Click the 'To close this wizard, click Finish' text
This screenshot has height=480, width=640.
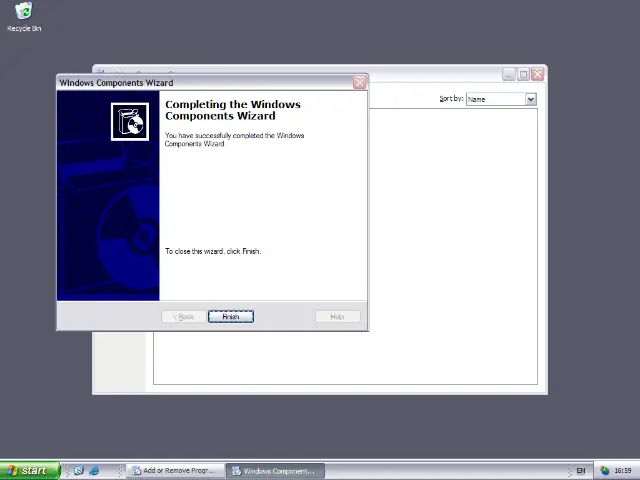pyautogui.click(x=213, y=251)
